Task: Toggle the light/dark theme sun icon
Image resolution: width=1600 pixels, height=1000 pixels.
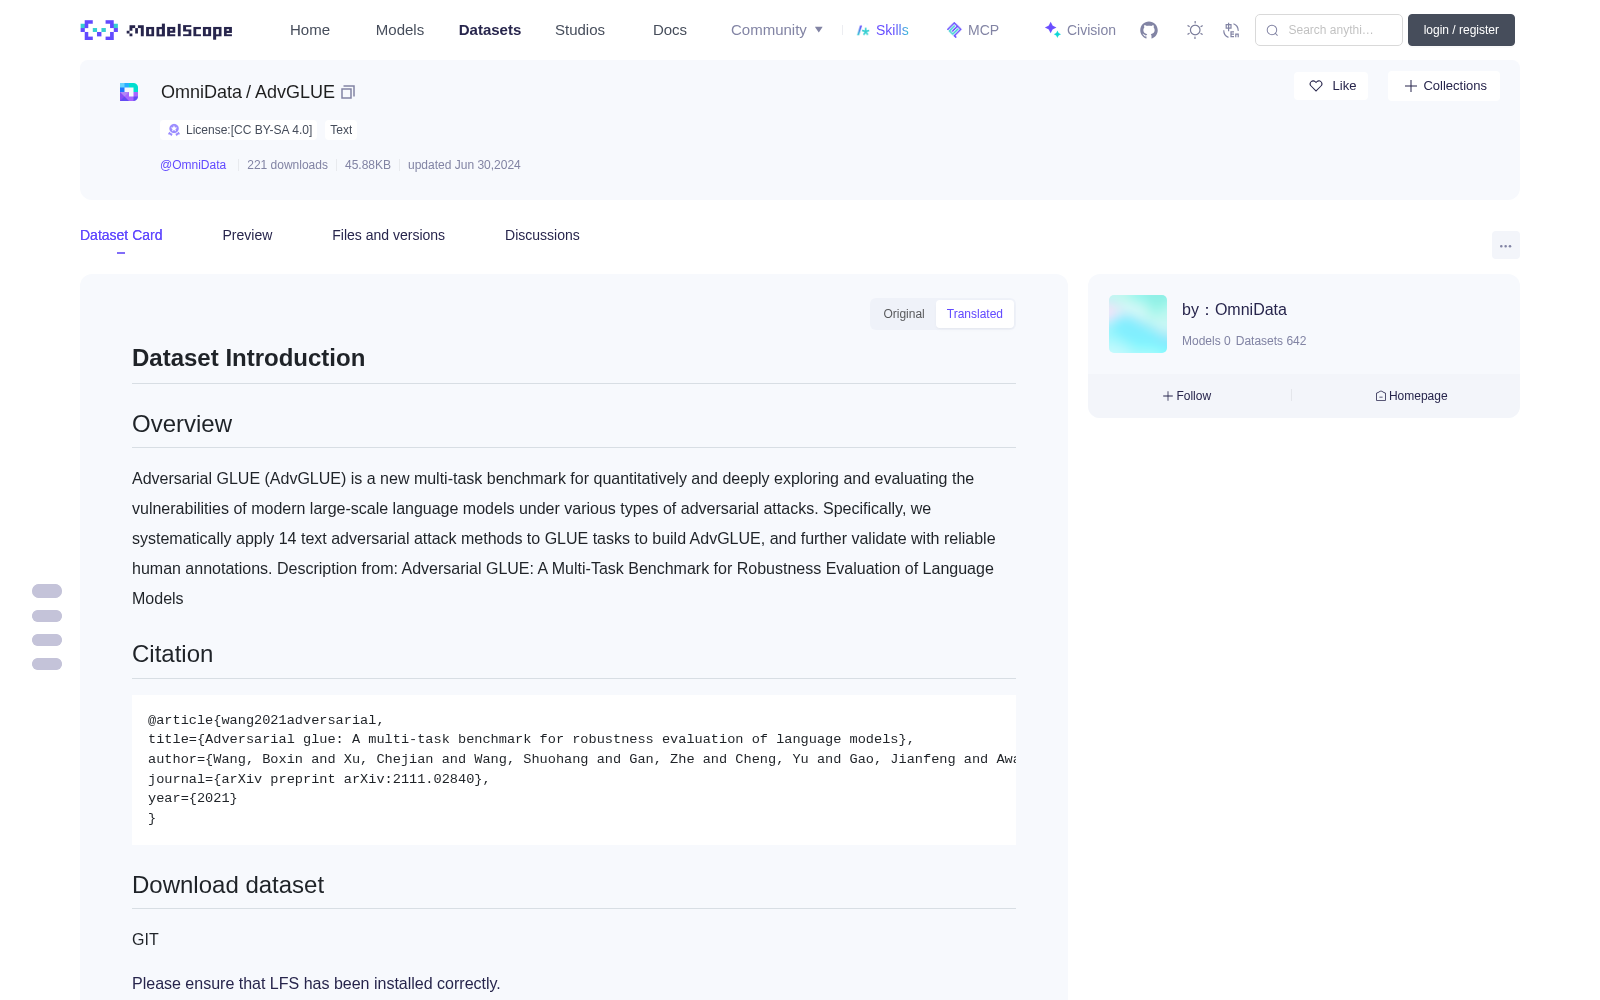Action: (x=1195, y=30)
